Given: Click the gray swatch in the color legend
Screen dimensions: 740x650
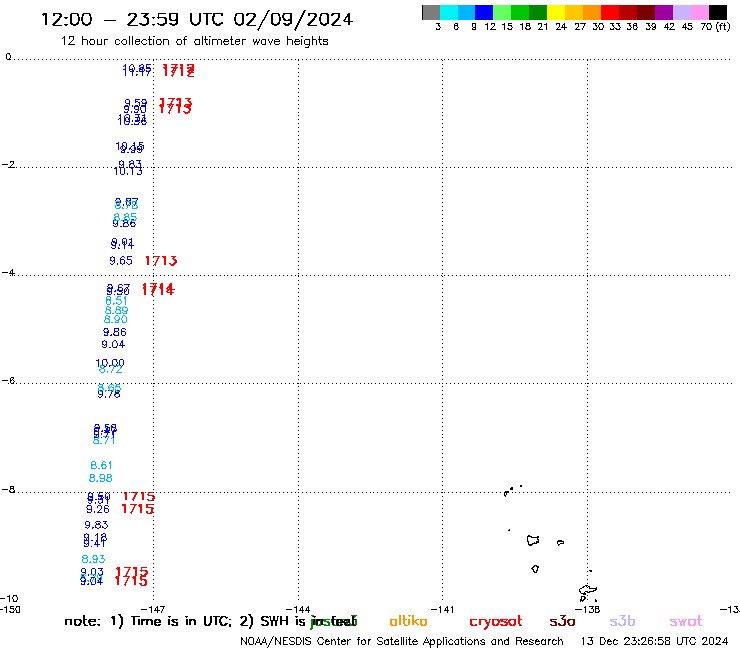Looking at the screenshot, I should click(x=431, y=12).
